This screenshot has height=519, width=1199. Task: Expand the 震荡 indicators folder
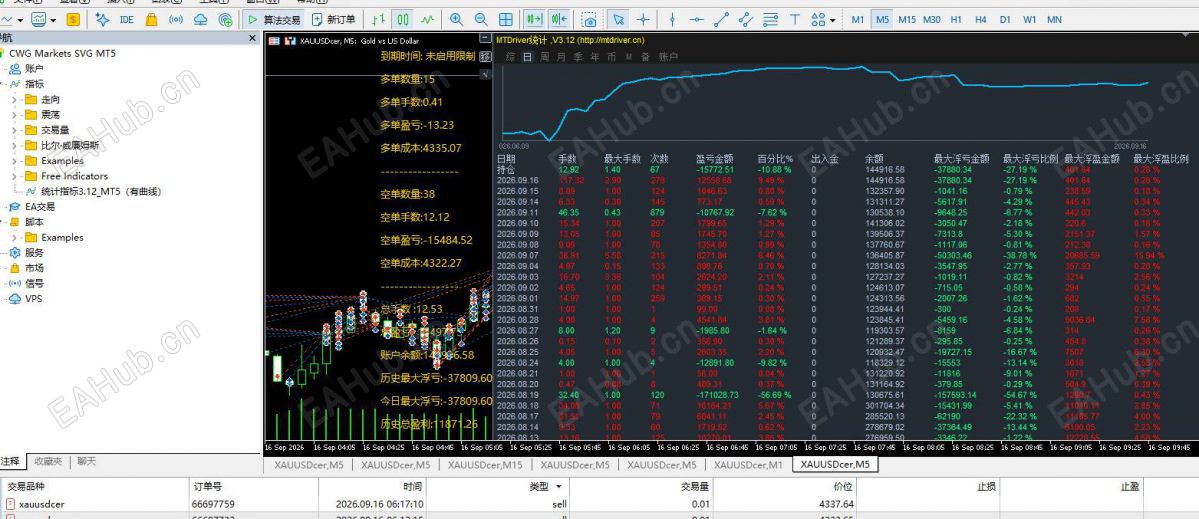14,115
